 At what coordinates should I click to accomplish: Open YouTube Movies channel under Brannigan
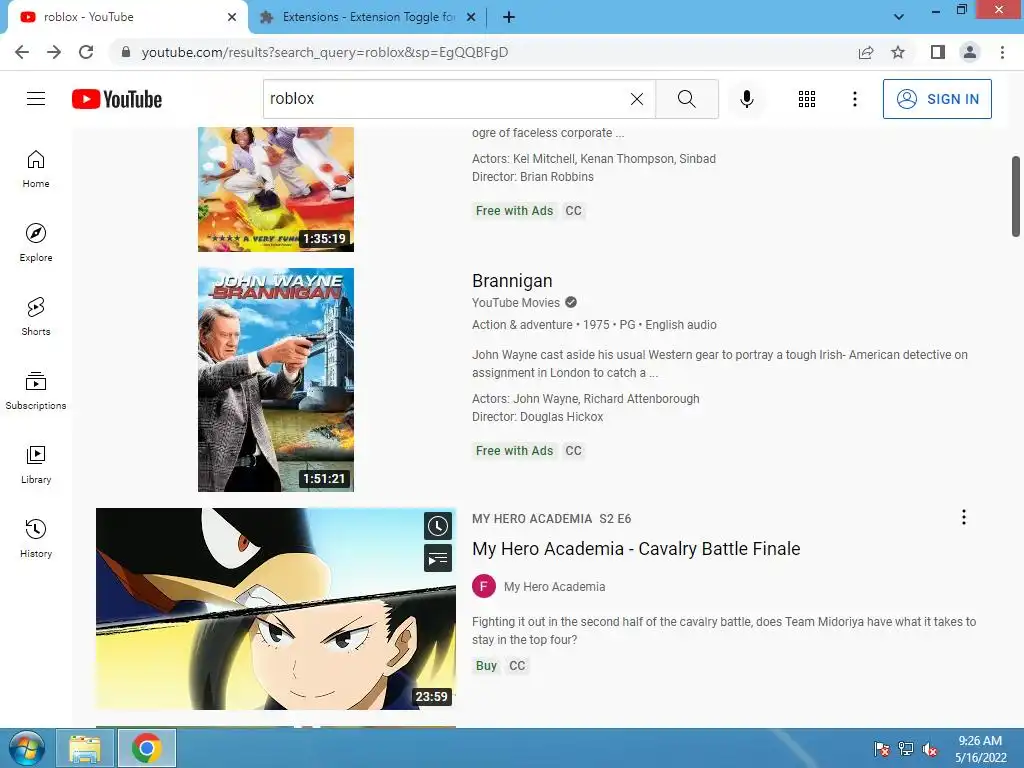516,302
